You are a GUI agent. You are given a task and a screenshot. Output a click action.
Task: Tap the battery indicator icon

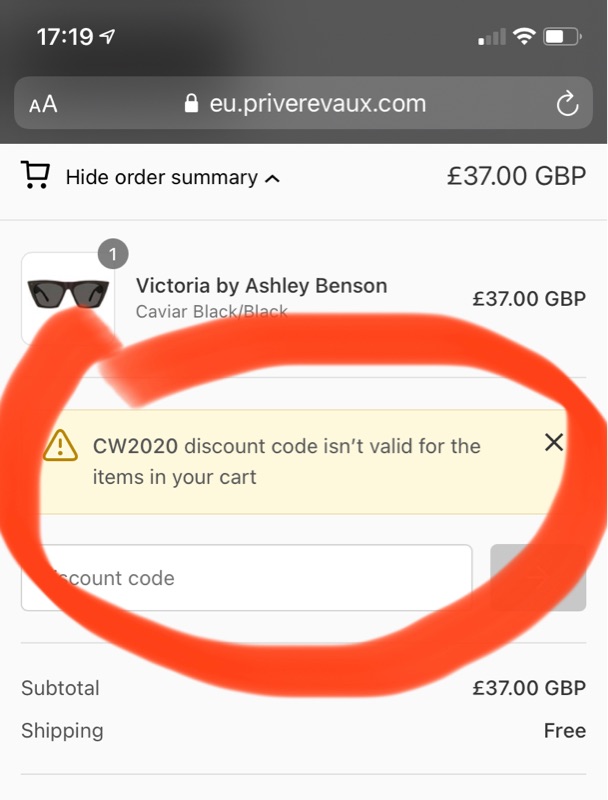point(561,38)
